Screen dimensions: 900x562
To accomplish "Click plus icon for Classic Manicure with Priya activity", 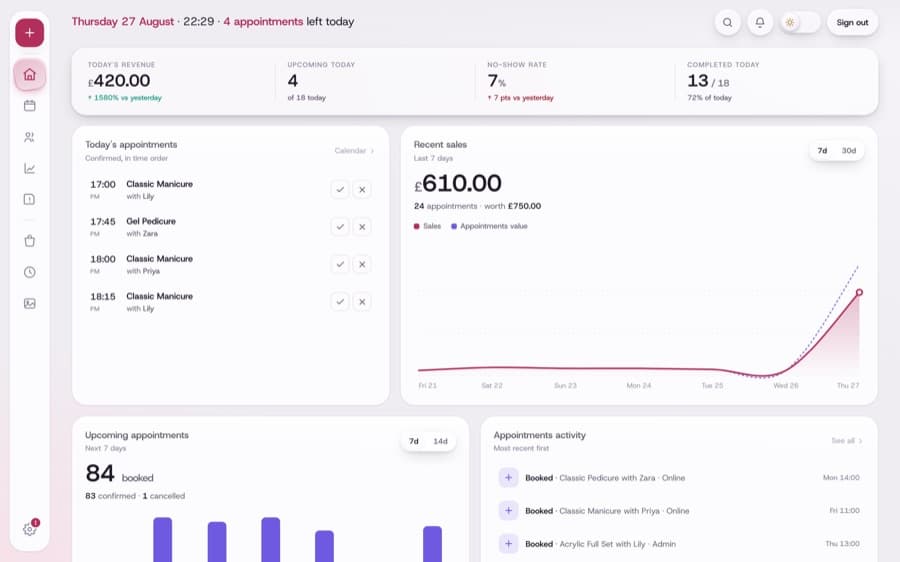I will 509,511.
